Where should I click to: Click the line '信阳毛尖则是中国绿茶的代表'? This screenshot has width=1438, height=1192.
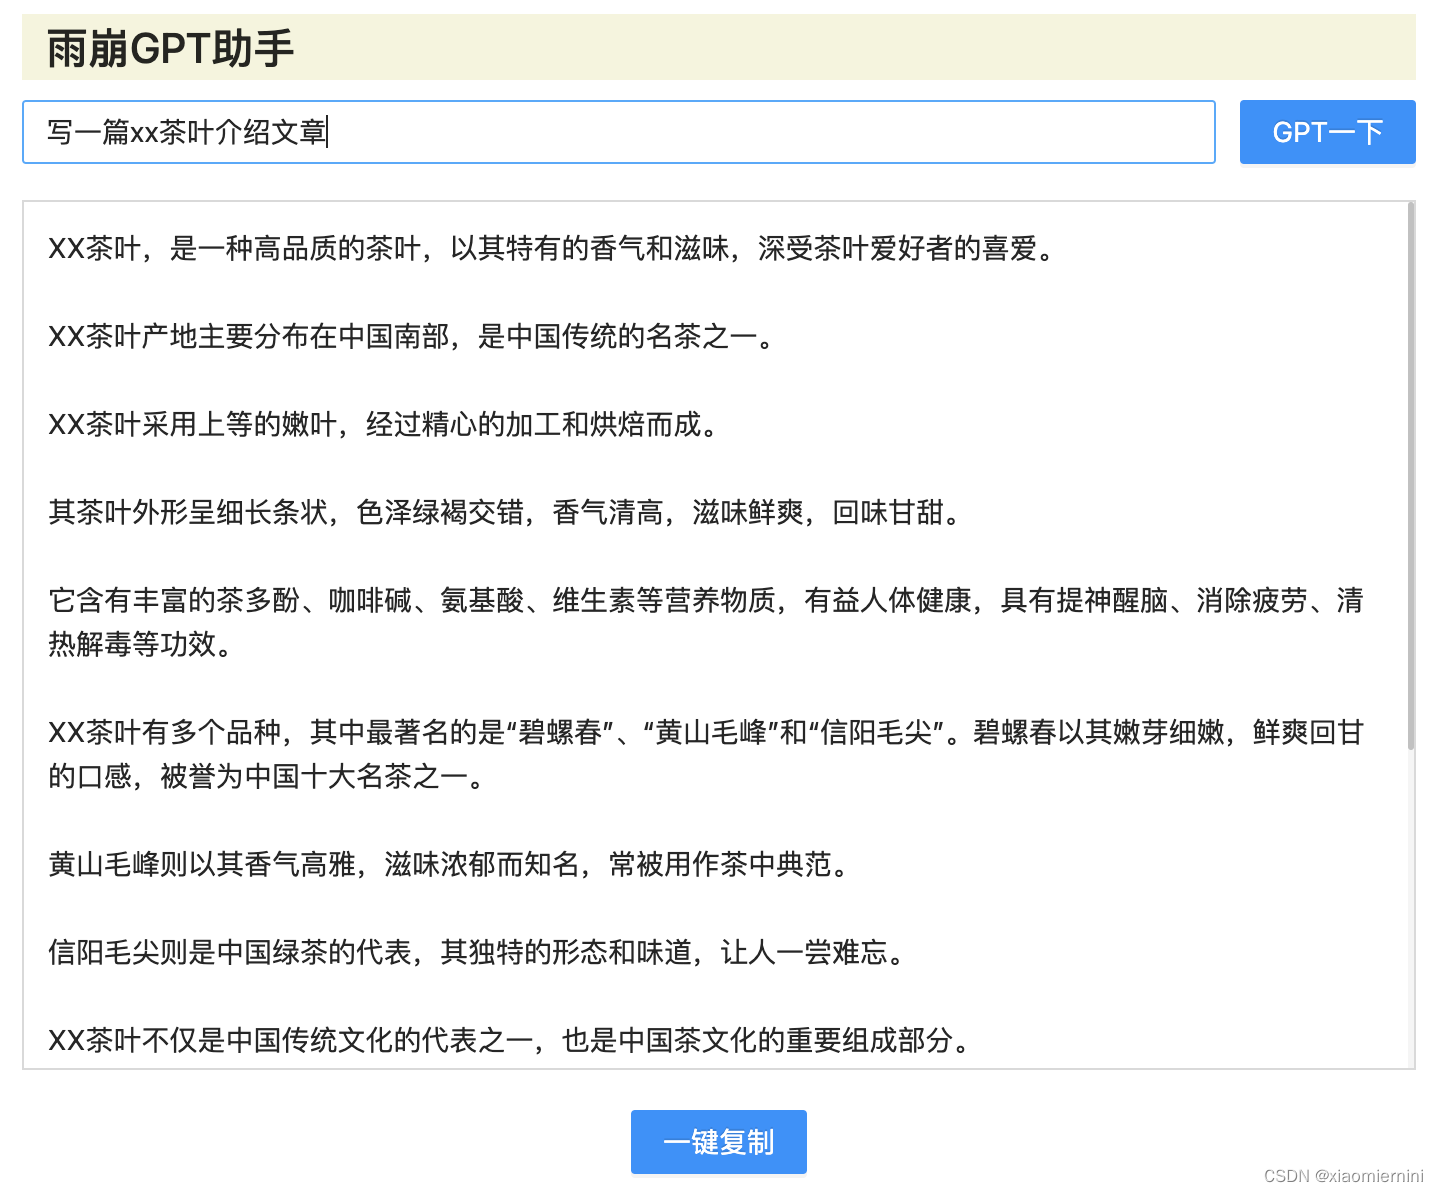click(x=476, y=952)
